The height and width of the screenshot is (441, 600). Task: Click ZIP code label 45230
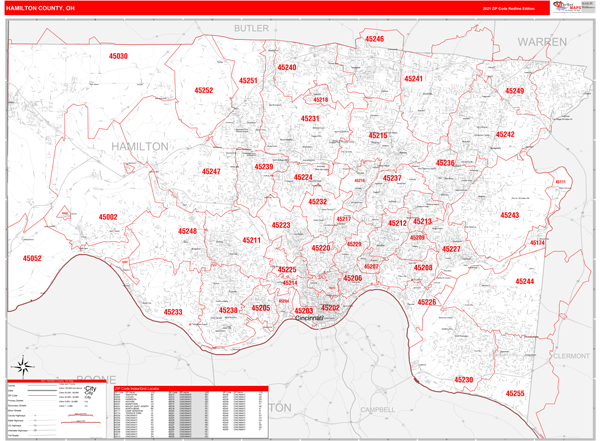click(464, 380)
